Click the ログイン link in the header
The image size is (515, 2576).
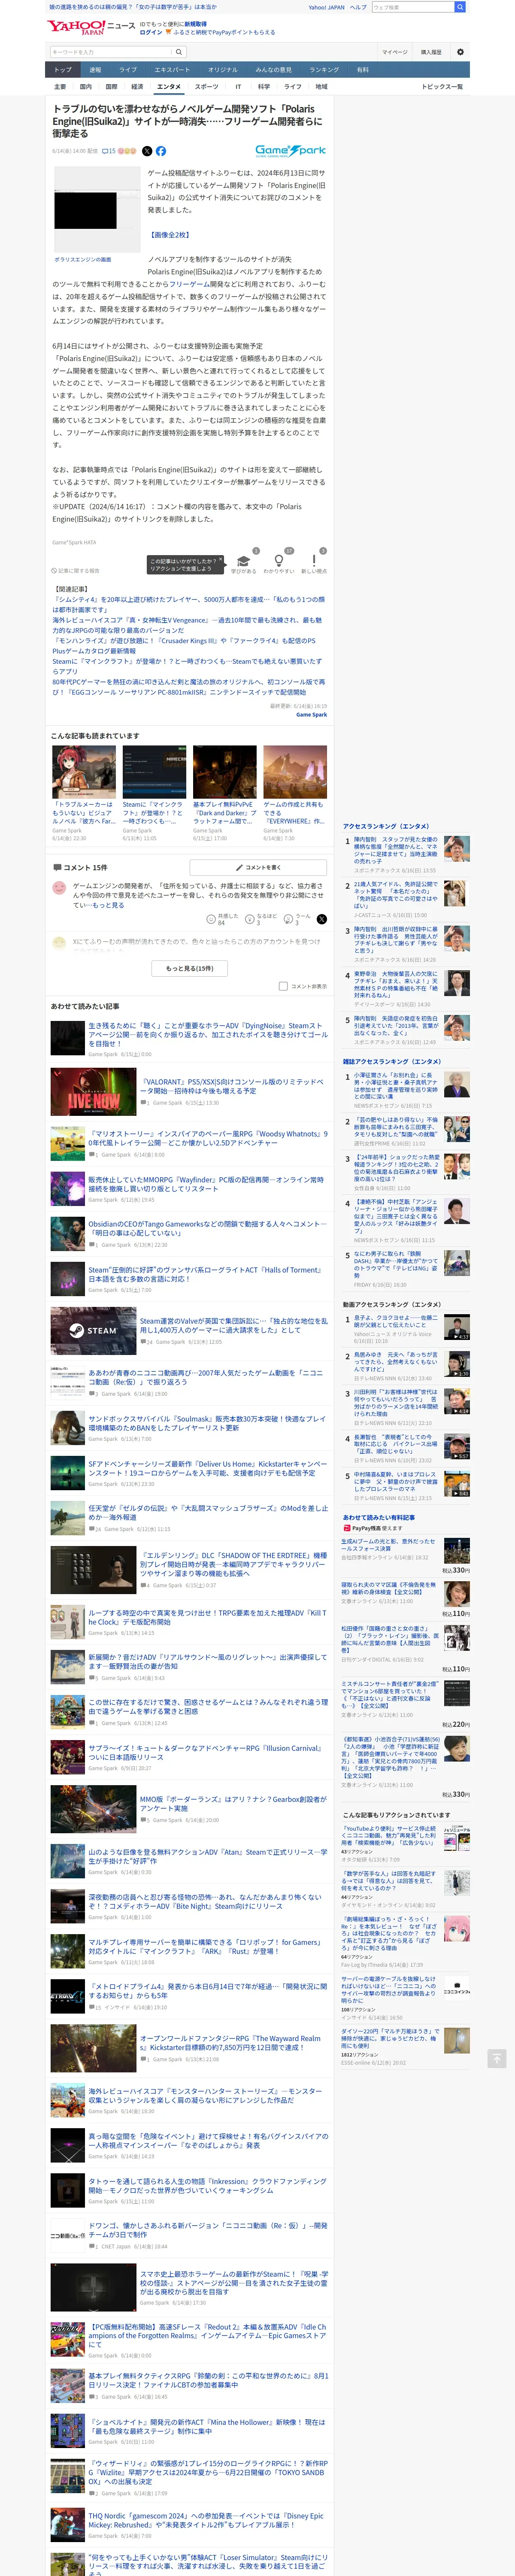pyautogui.click(x=150, y=32)
